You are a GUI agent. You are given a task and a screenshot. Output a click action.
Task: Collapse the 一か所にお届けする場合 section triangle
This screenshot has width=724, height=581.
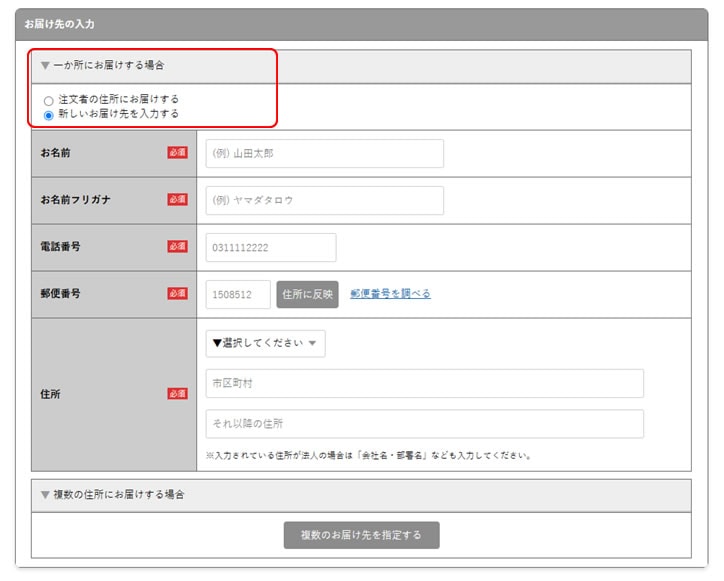[x=45, y=66]
